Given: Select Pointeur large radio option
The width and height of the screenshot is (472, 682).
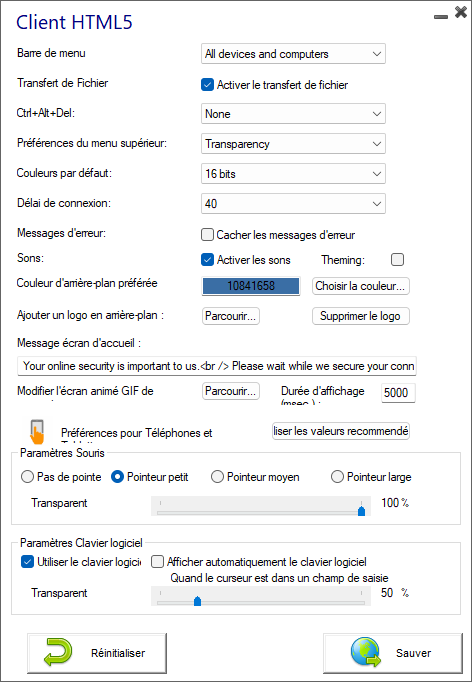Looking at the screenshot, I should coord(337,477).
